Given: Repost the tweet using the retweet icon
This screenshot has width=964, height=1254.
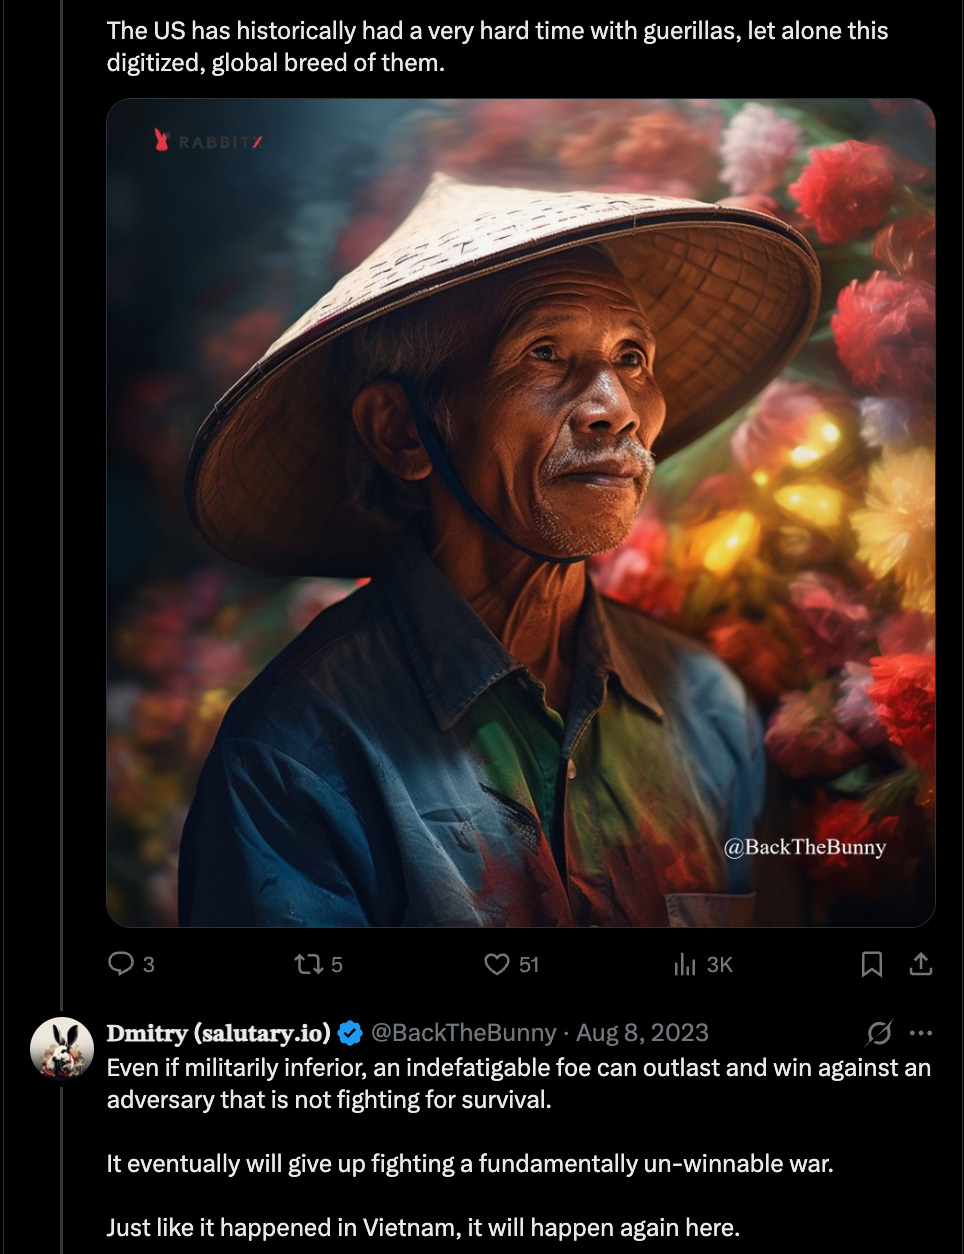Looking at the screenshot, I should coord(308,964).
